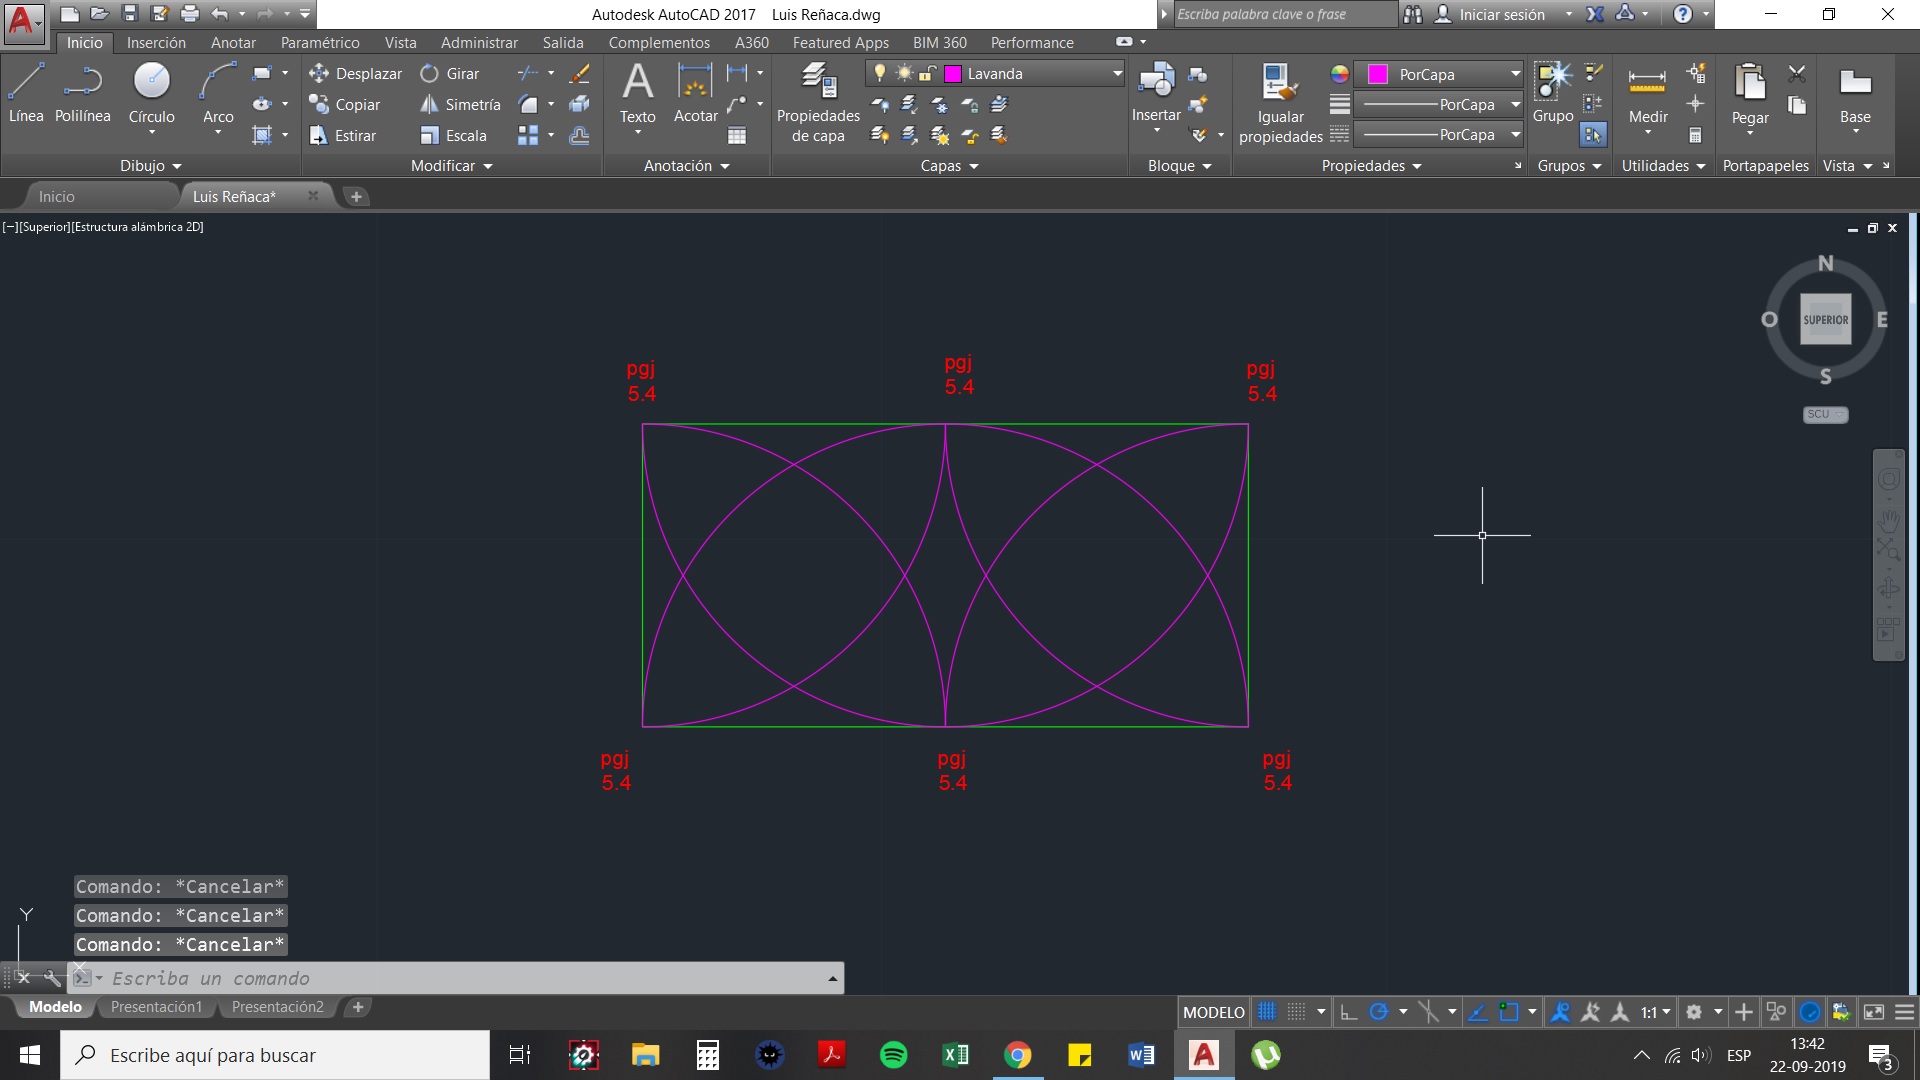This screenshot has width=1920, height=1080.
Task: Click the SUPERIOR face of ViewCube
Action: (x=1826, y=320)
